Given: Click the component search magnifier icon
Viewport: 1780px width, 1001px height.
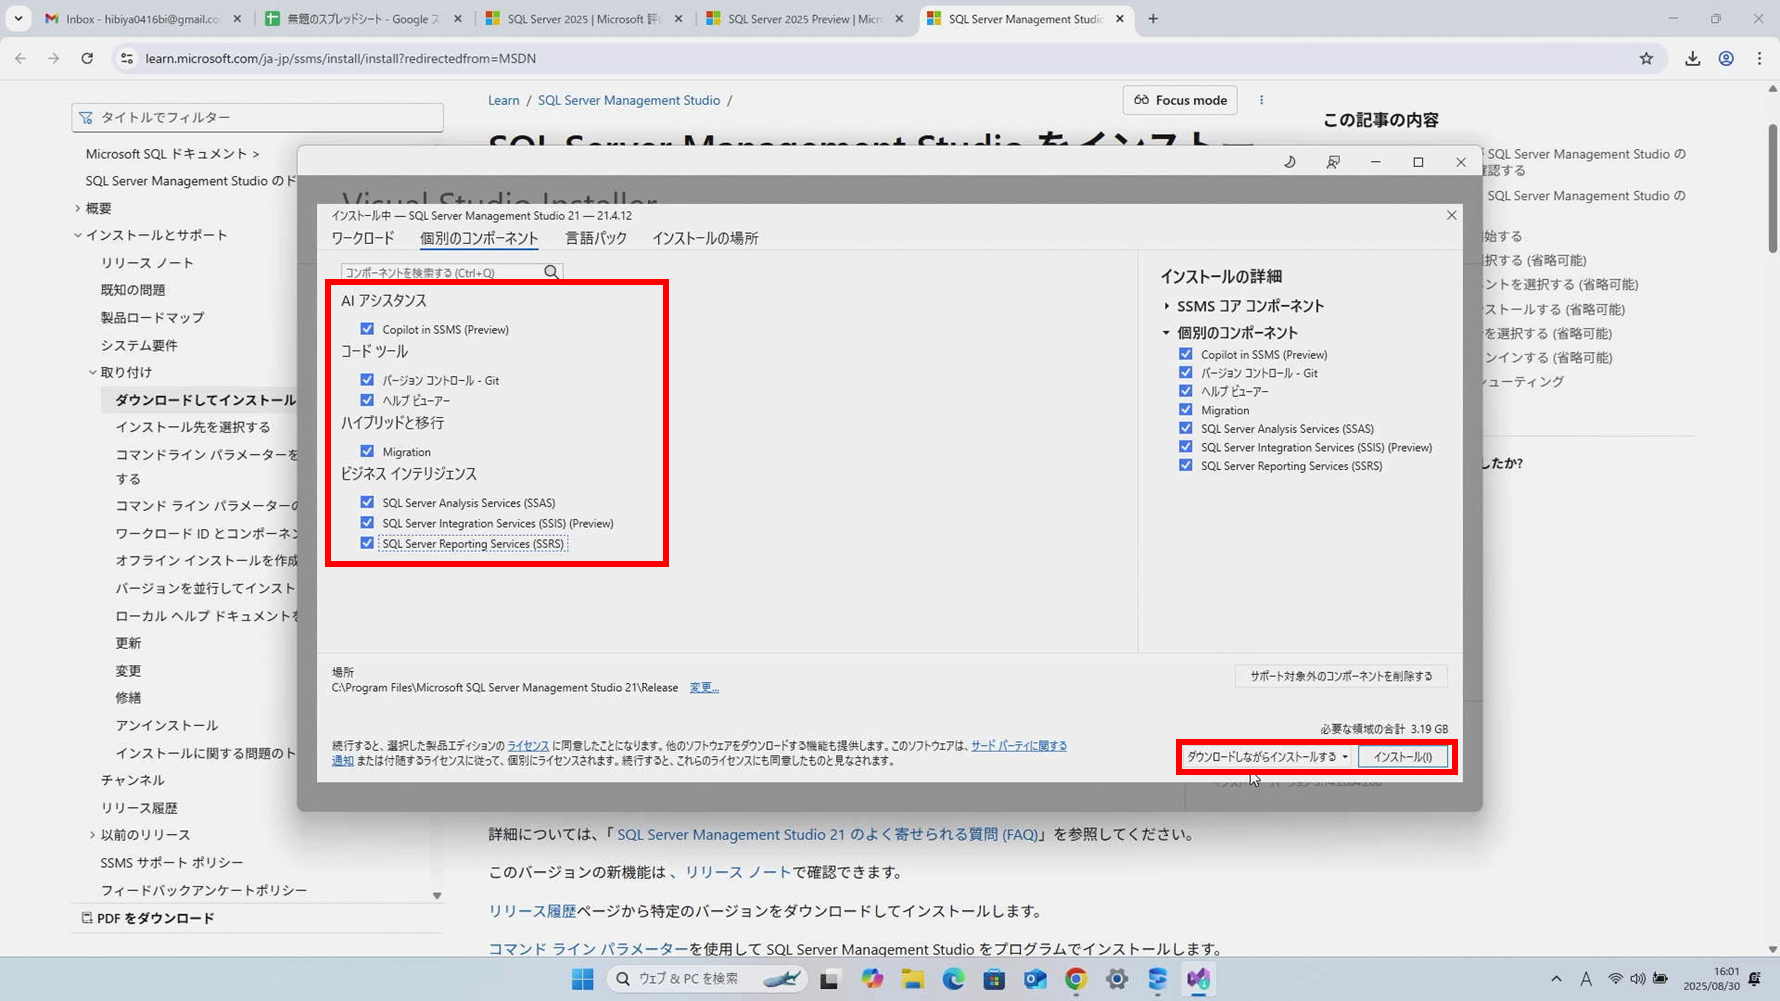Looking at the screenshot, I should (x=551, y=271).
